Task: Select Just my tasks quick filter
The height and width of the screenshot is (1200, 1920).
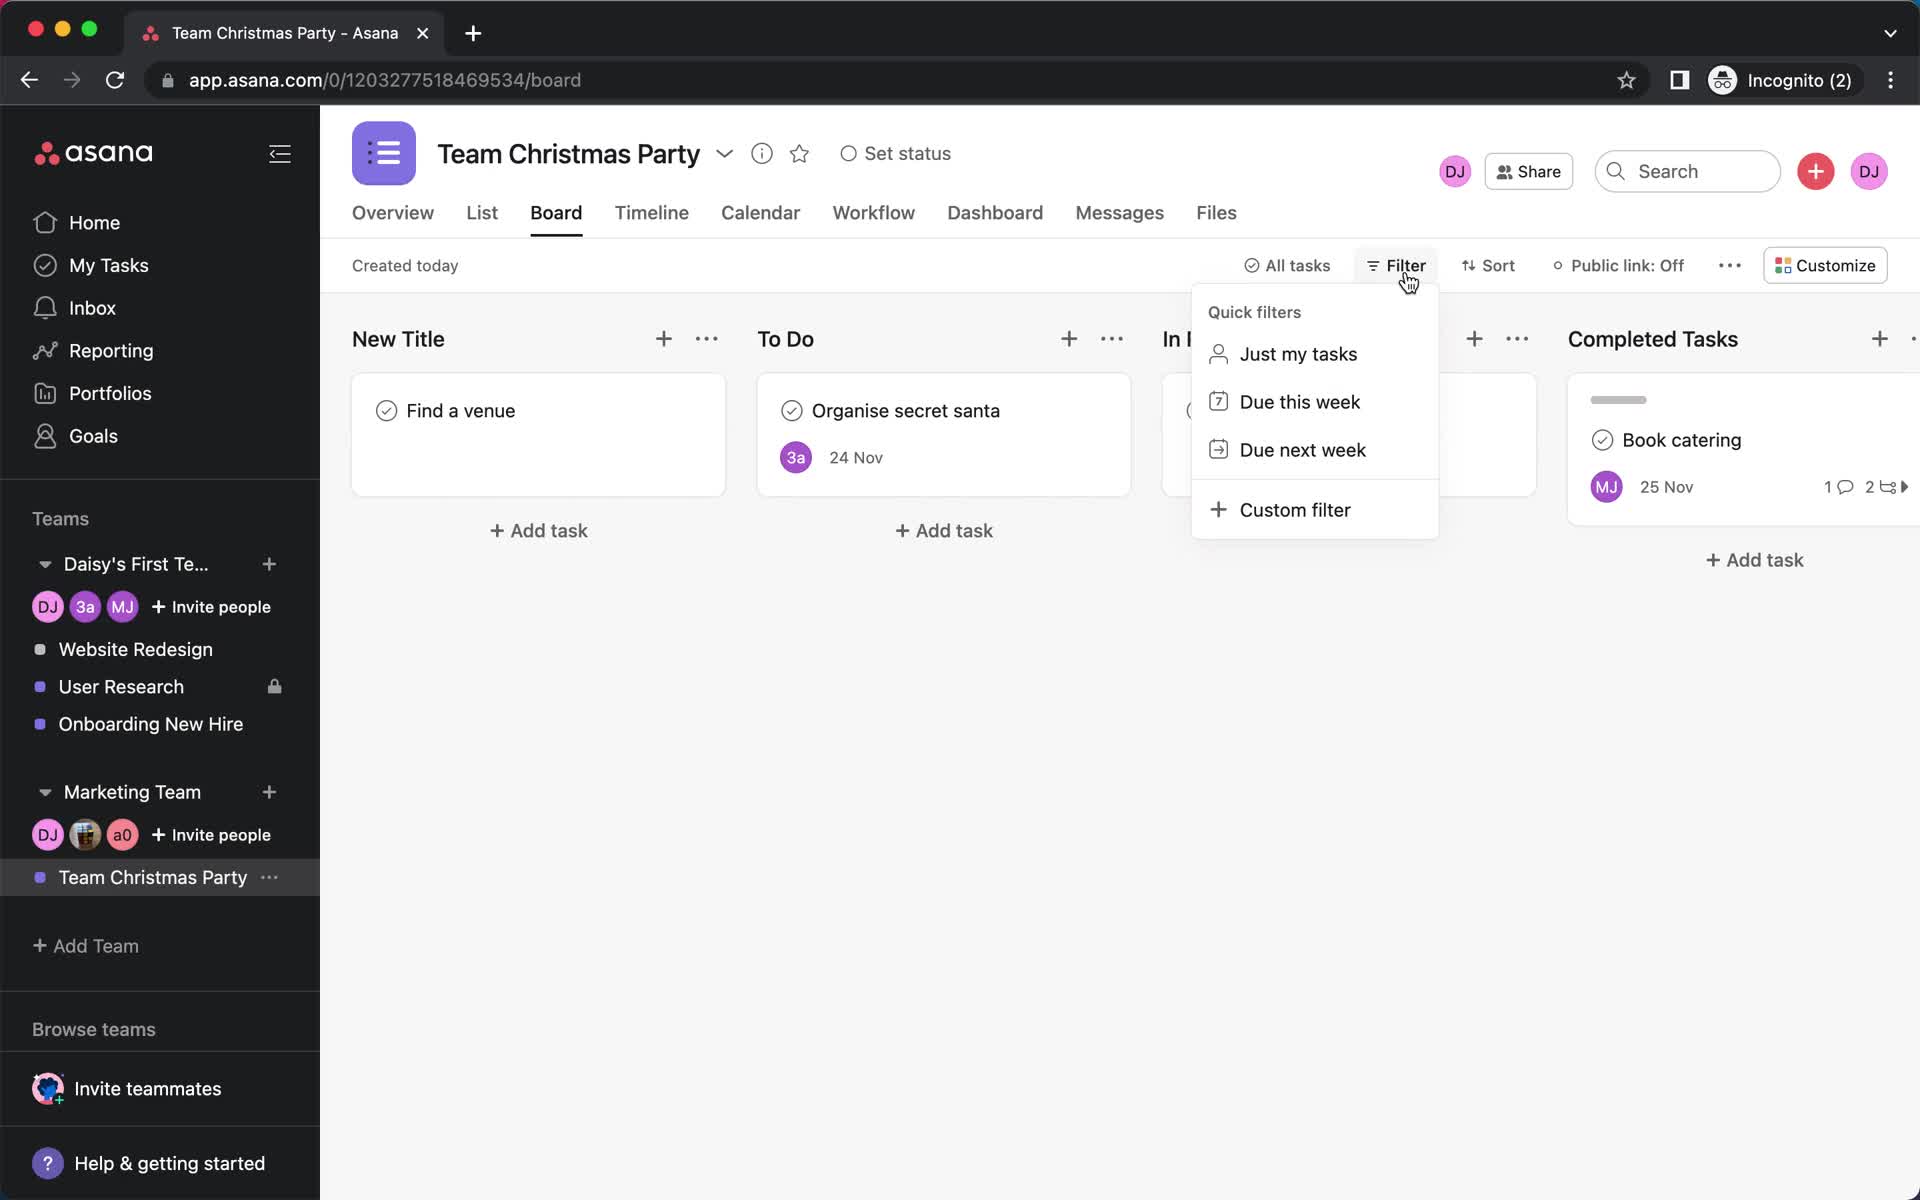Action: [1298, 353]
